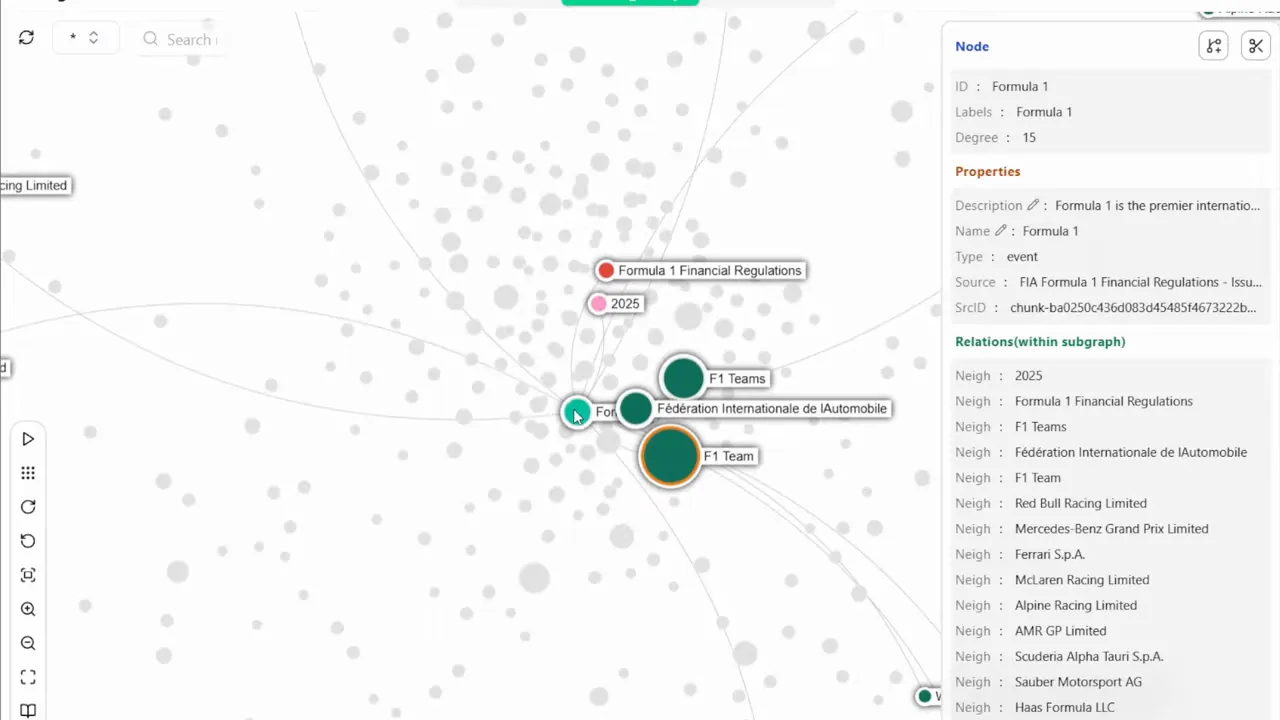The width and height of the screenshot is (1280, 720).
Task: Edit the Description property via its pencil icon
Action: [1033, 204]
